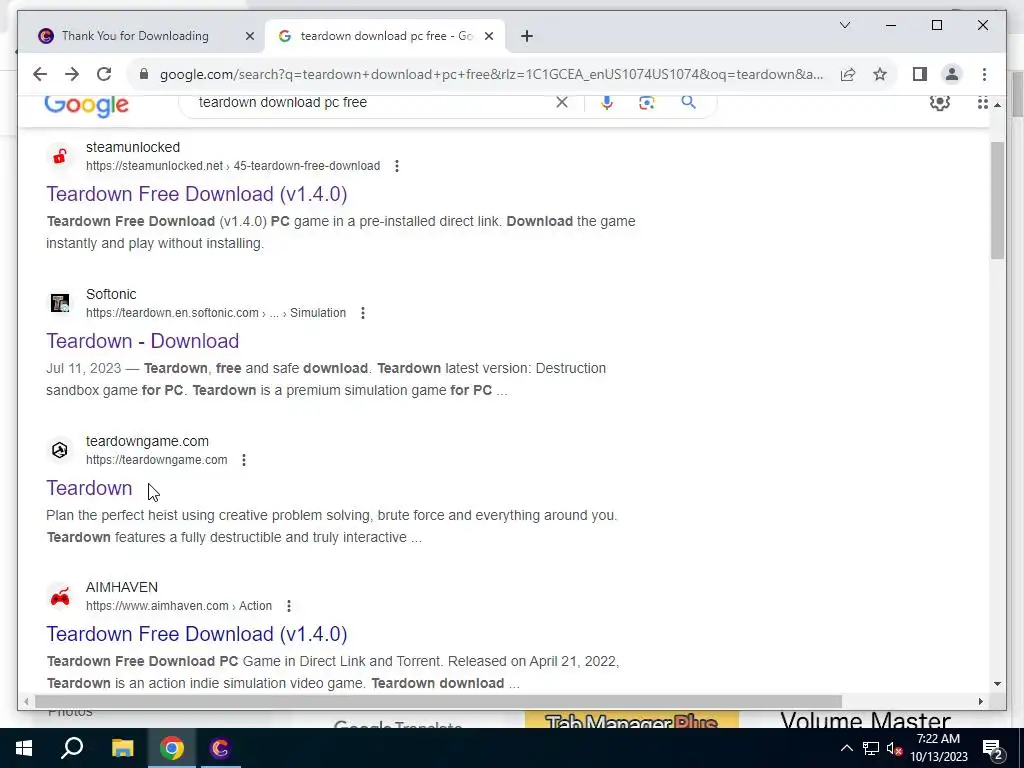This screenshot has height=768, width=1024.
Task: Click the Softonic result favicon
Action: [x=59, y=303]
